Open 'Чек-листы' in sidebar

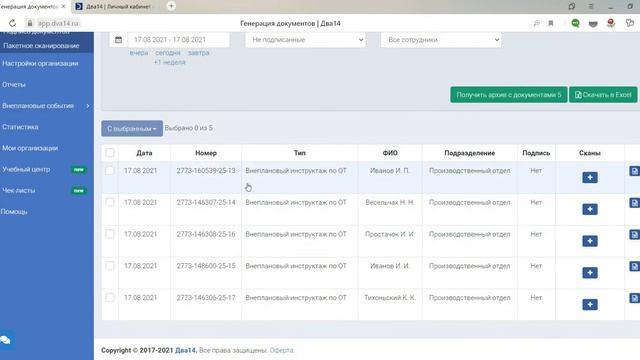(x=19, y=191)
